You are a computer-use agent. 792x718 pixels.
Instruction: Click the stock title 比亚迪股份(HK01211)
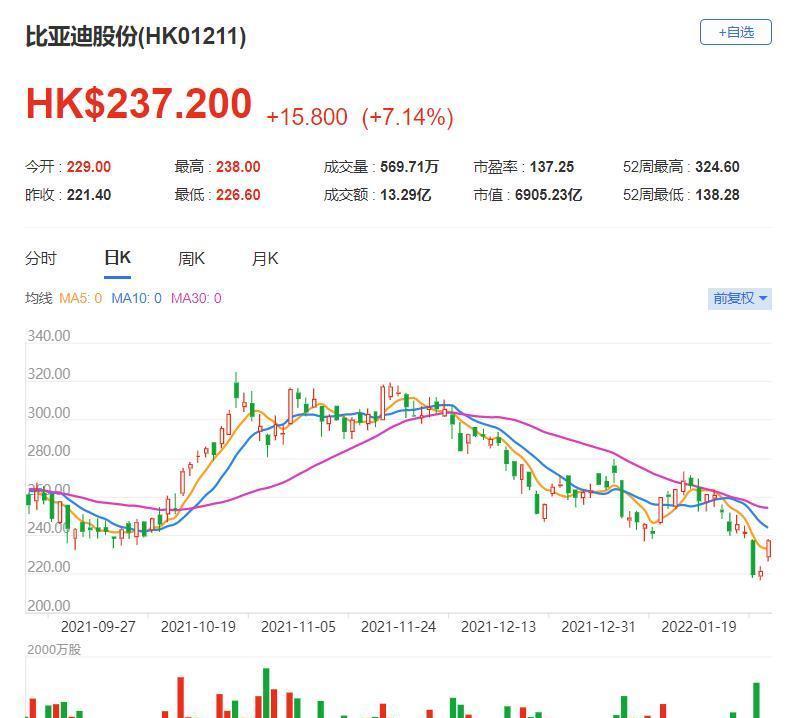136,36
